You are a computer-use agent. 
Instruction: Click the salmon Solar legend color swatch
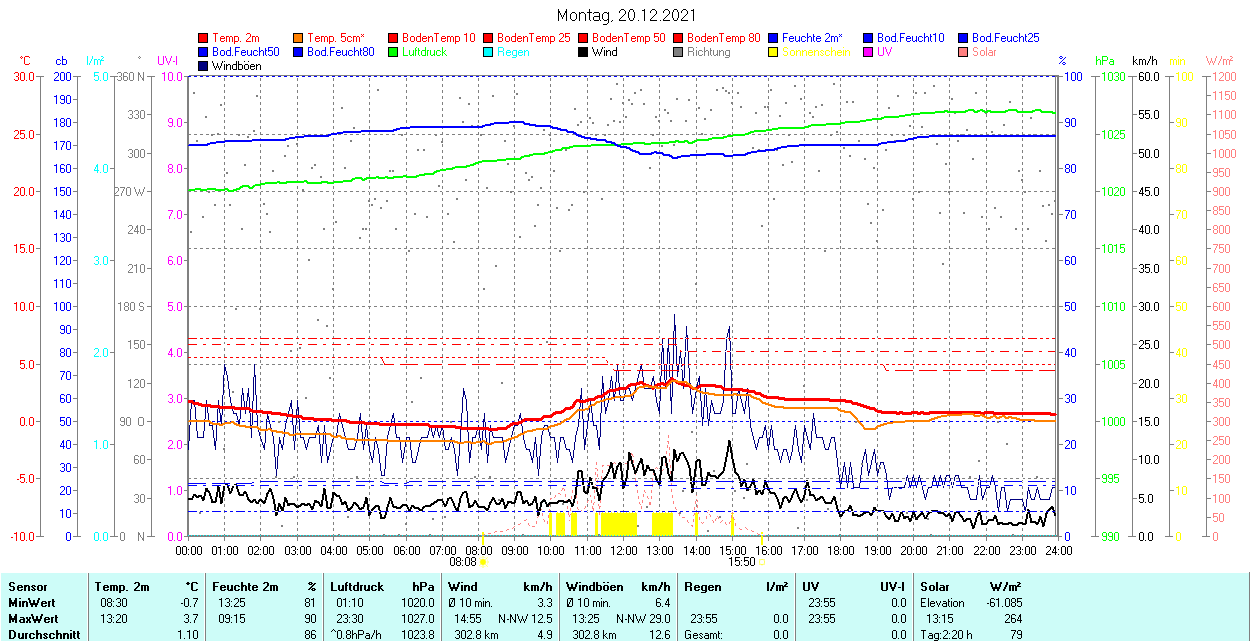(x=964, y=52)
